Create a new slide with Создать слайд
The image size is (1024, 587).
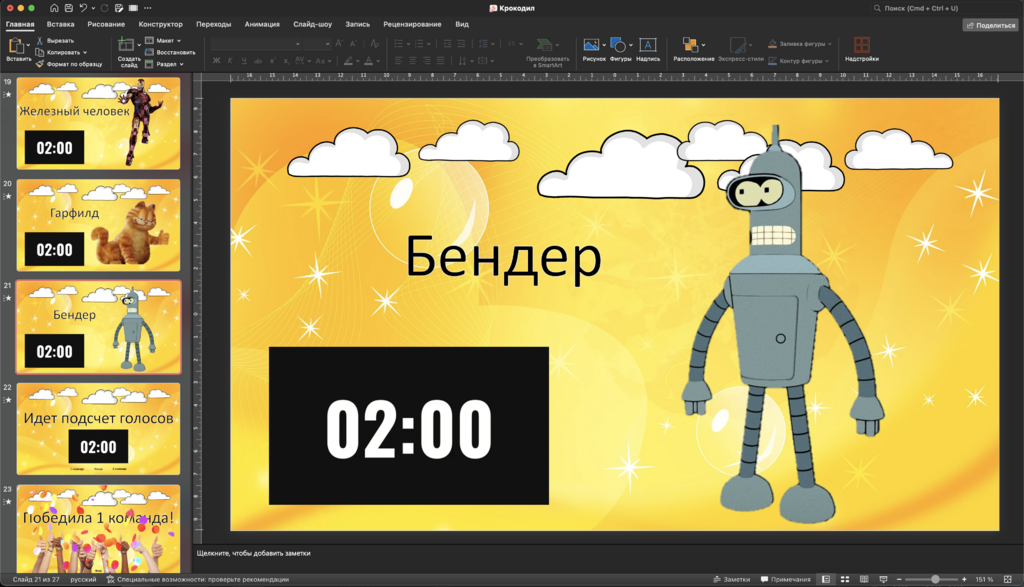pyautogui.click(x=129, y=52)
